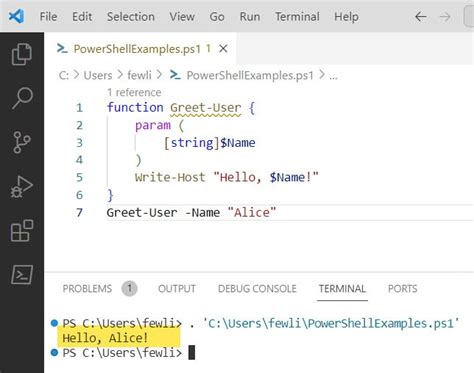Screen dimensions: 474x373
Task: Open the Help menu
Action: click(x=346, y=16)
